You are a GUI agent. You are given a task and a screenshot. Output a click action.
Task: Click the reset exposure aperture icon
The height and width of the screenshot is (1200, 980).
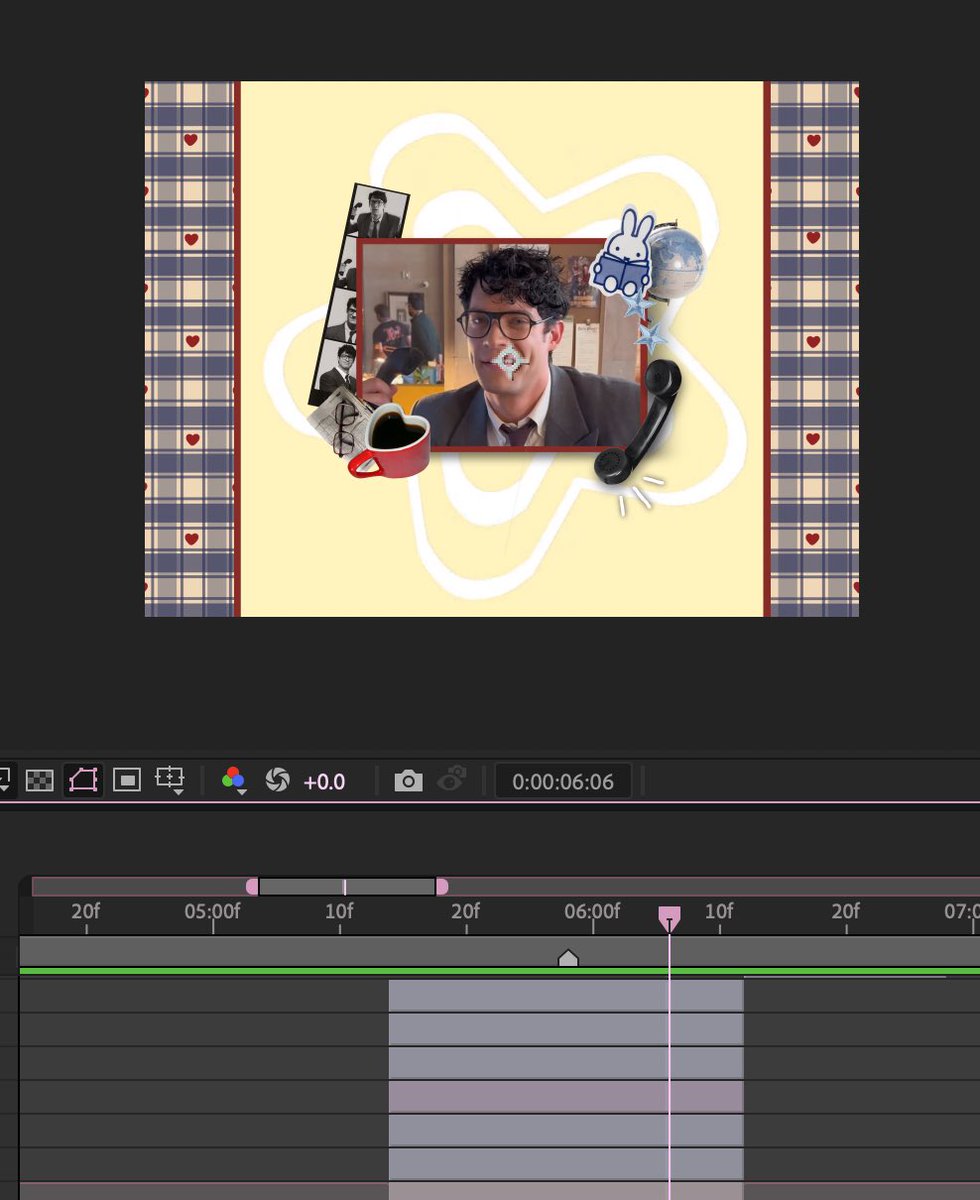278,780
